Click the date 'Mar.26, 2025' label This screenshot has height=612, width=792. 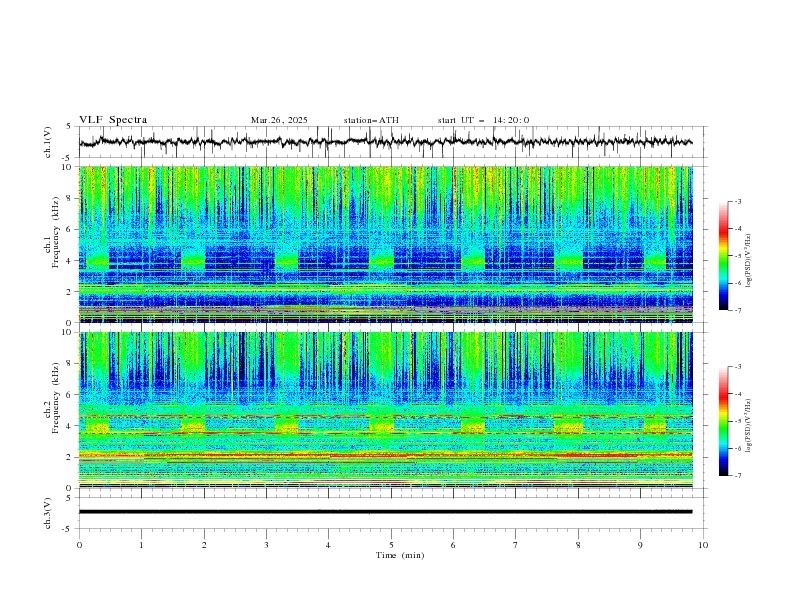tap(279, 120)
